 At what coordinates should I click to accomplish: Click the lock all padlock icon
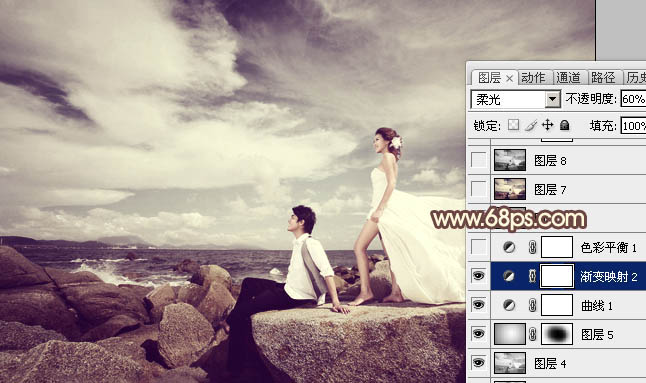[x=565, y=125]
